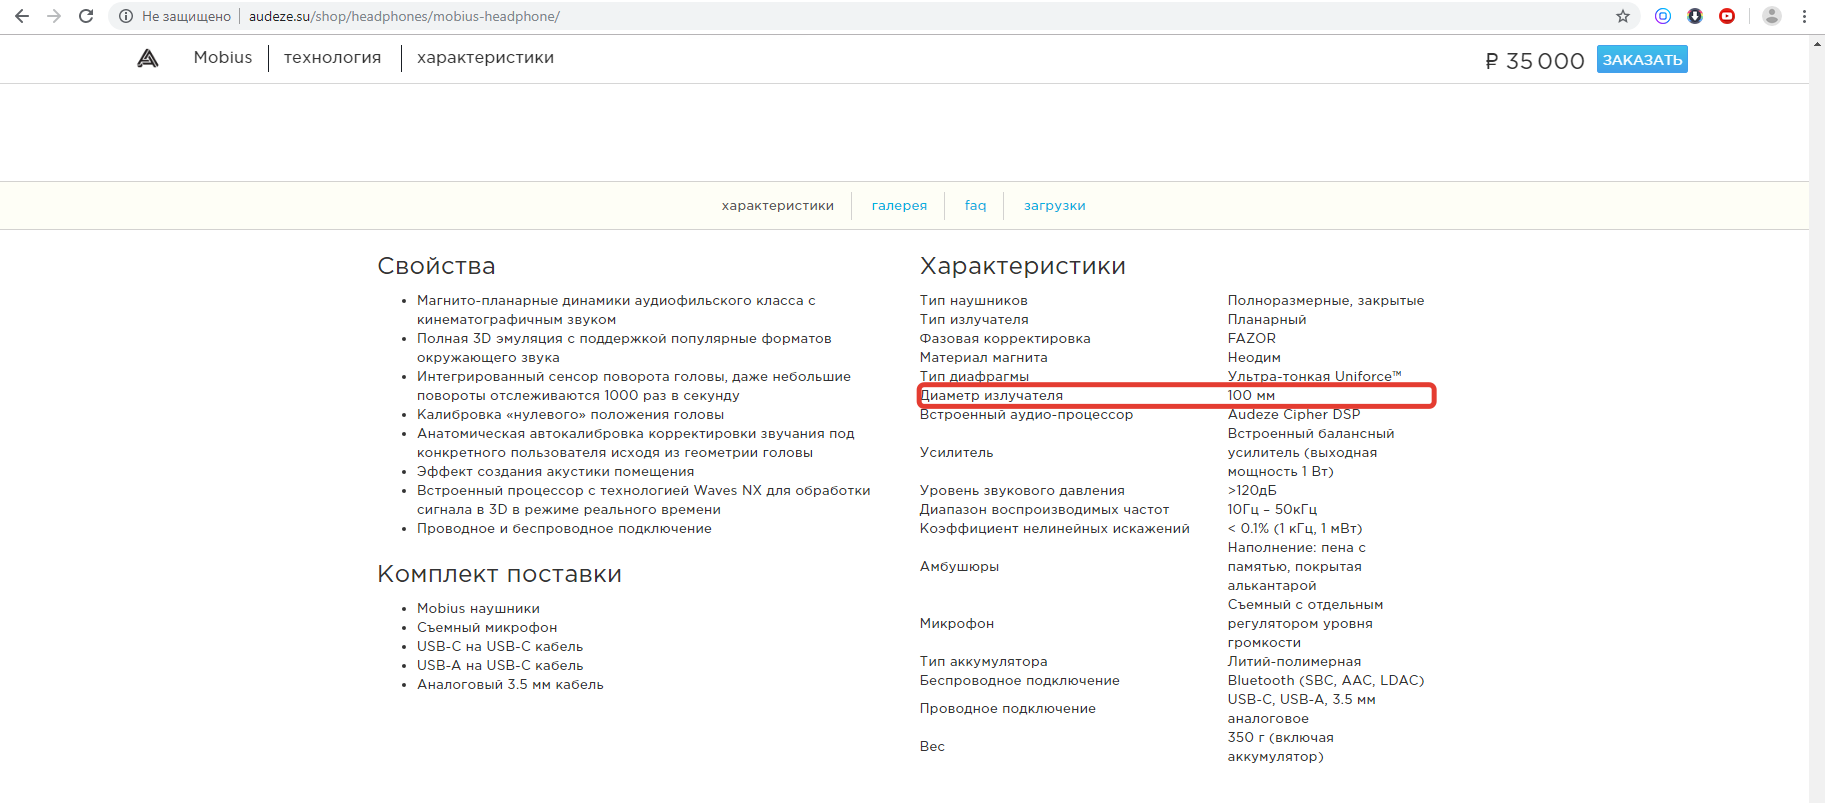Open the blue-purple circle extension icon
Viewport: 1825px width, 803px height.
point(1663,16)
